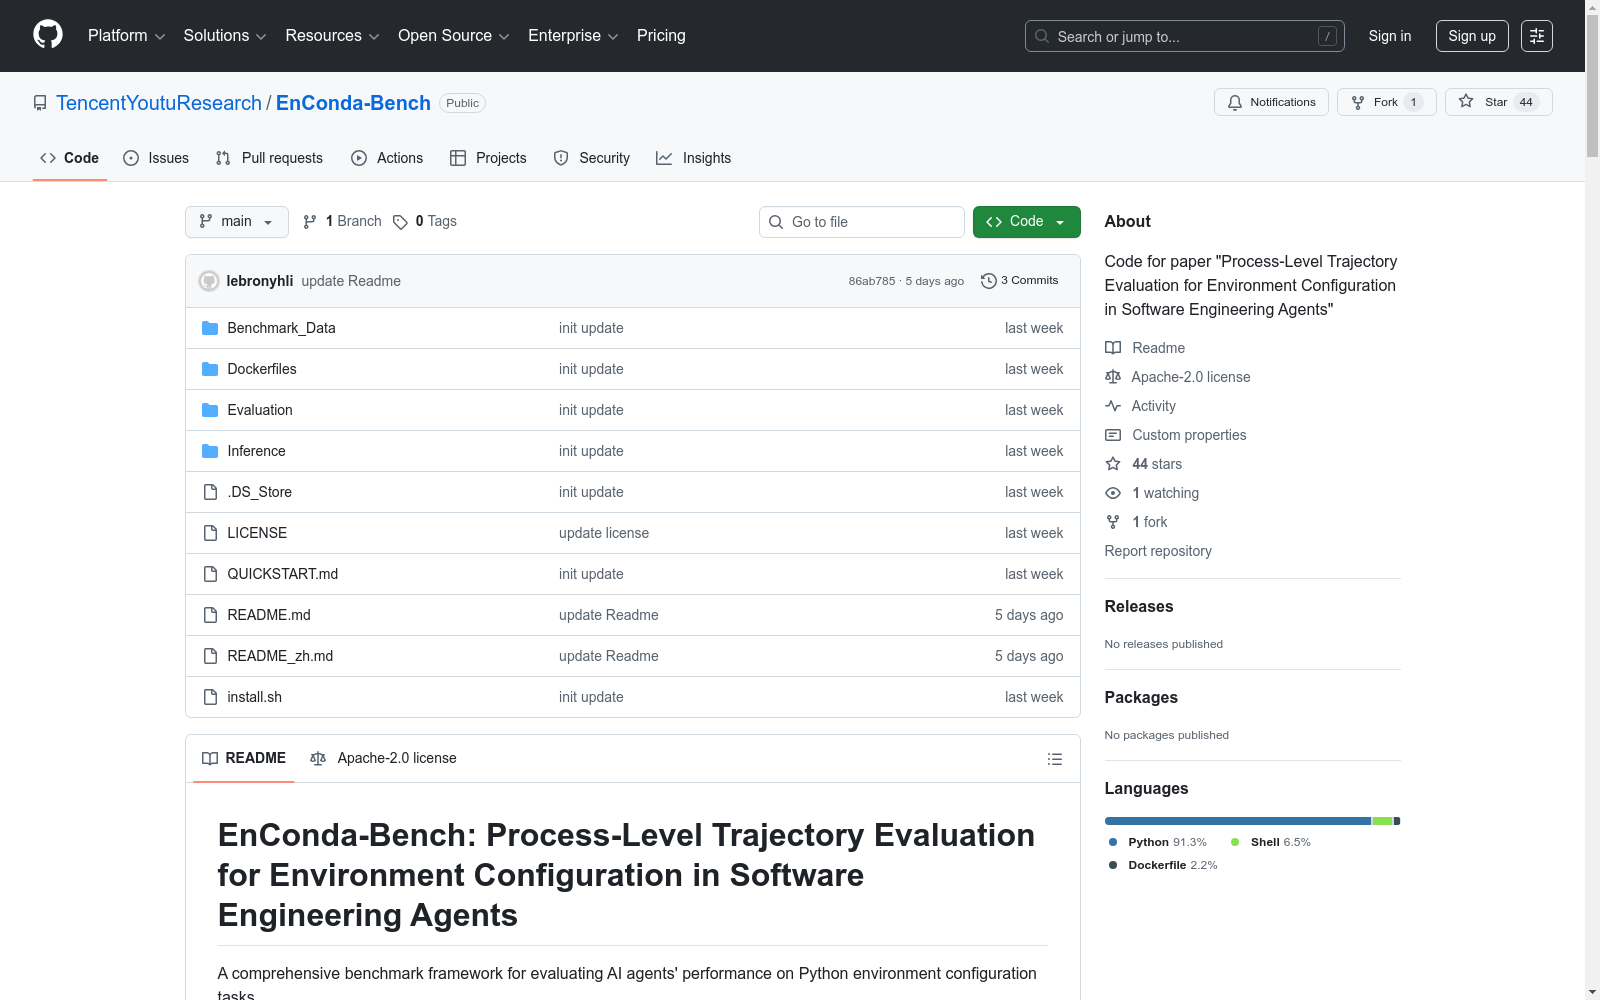
Task: Click the README.md file icon
Action: (x=210, y=615)
